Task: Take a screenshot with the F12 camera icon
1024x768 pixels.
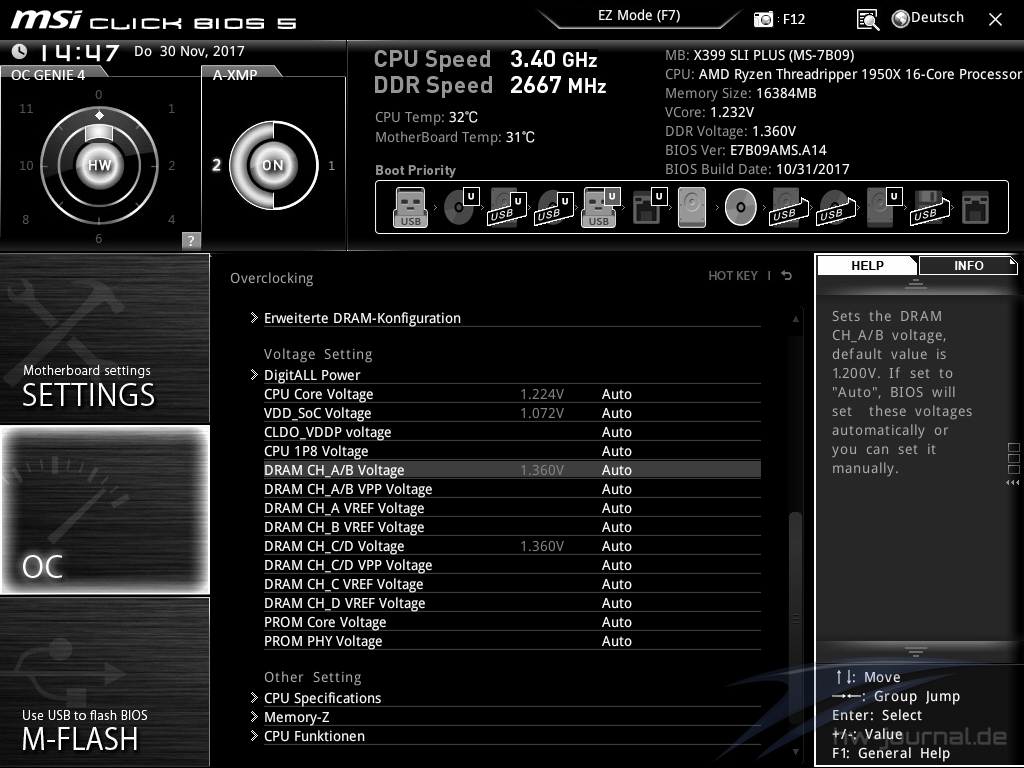Action: click(x=763, y=19)
